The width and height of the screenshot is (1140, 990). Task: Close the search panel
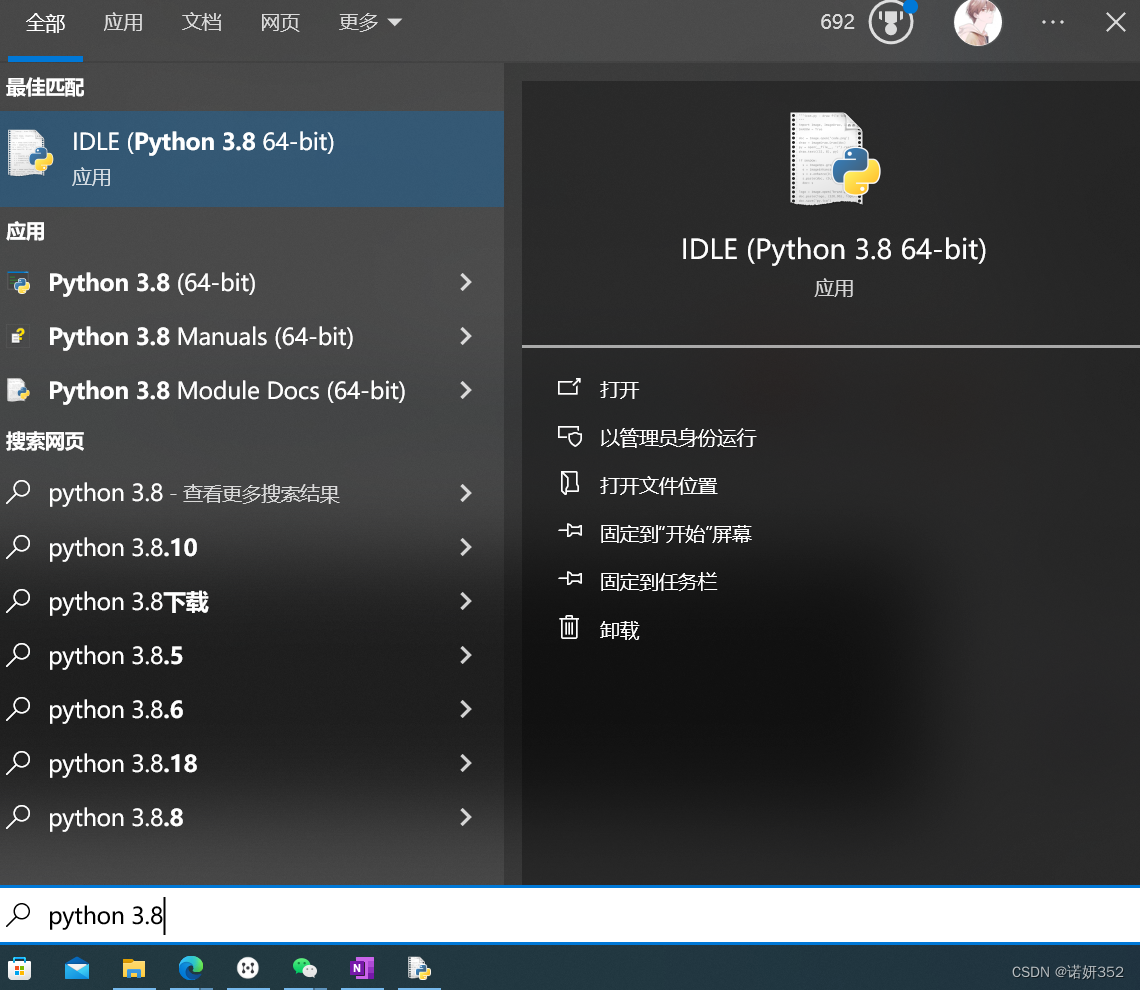[x=1115, y=23]
